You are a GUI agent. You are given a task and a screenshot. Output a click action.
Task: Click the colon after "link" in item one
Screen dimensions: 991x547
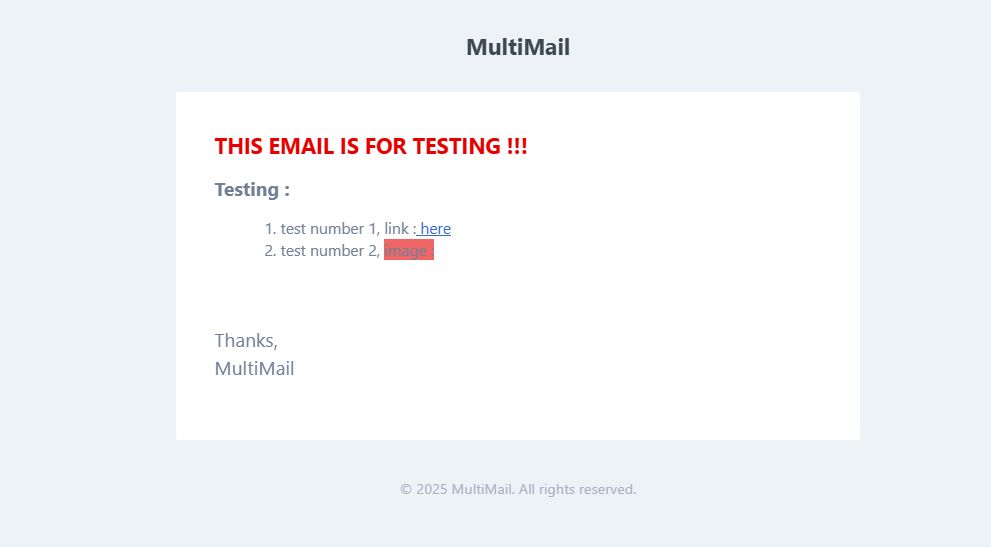tap(414, 229)
